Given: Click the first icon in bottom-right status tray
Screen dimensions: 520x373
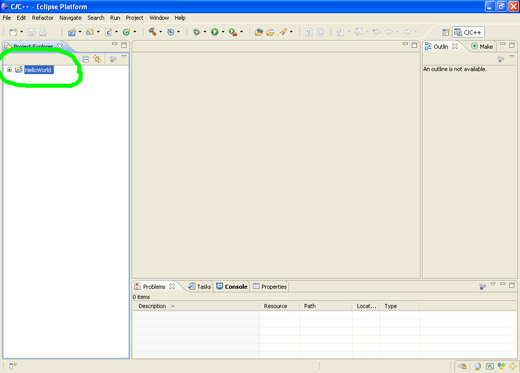Looking at the screenshot, I should click(462, 366).
